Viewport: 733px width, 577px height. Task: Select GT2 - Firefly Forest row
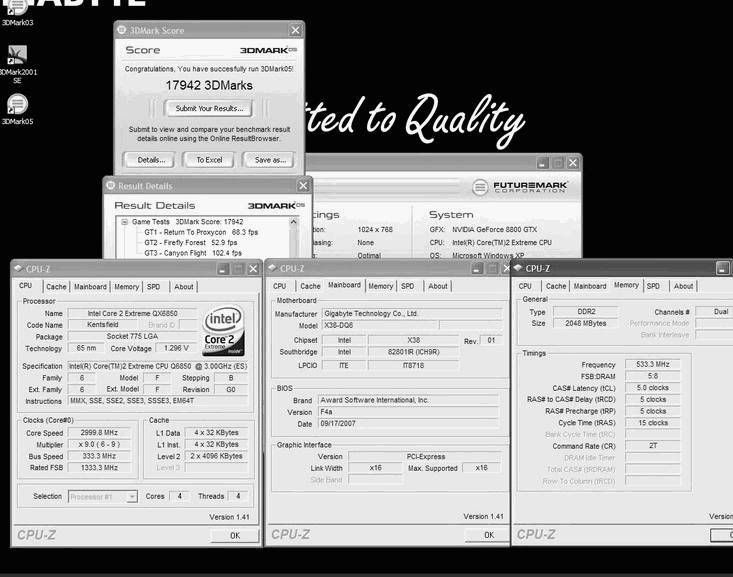[x=191, y=243]
